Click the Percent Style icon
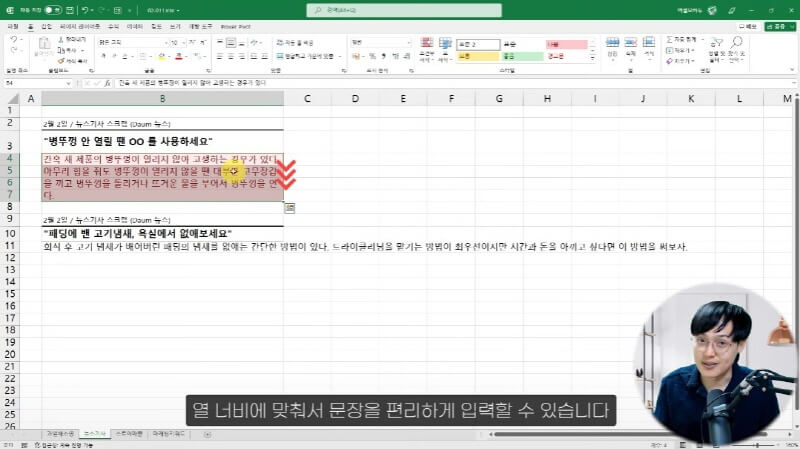This screenshot has width=800, height=449. (372, 56)
